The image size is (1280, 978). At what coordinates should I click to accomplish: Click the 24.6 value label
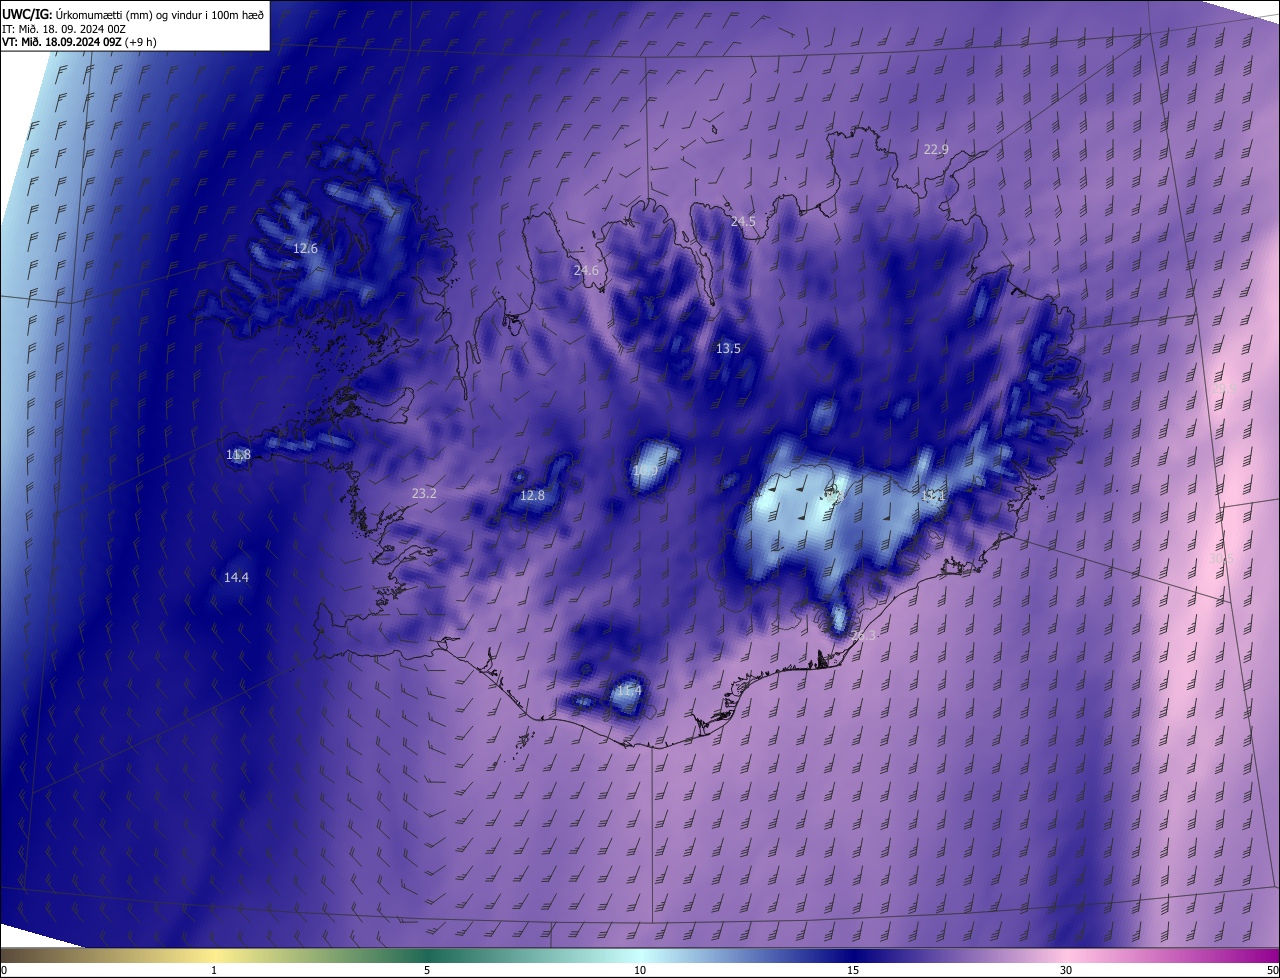pyautogui.click(x=586, y=270)
